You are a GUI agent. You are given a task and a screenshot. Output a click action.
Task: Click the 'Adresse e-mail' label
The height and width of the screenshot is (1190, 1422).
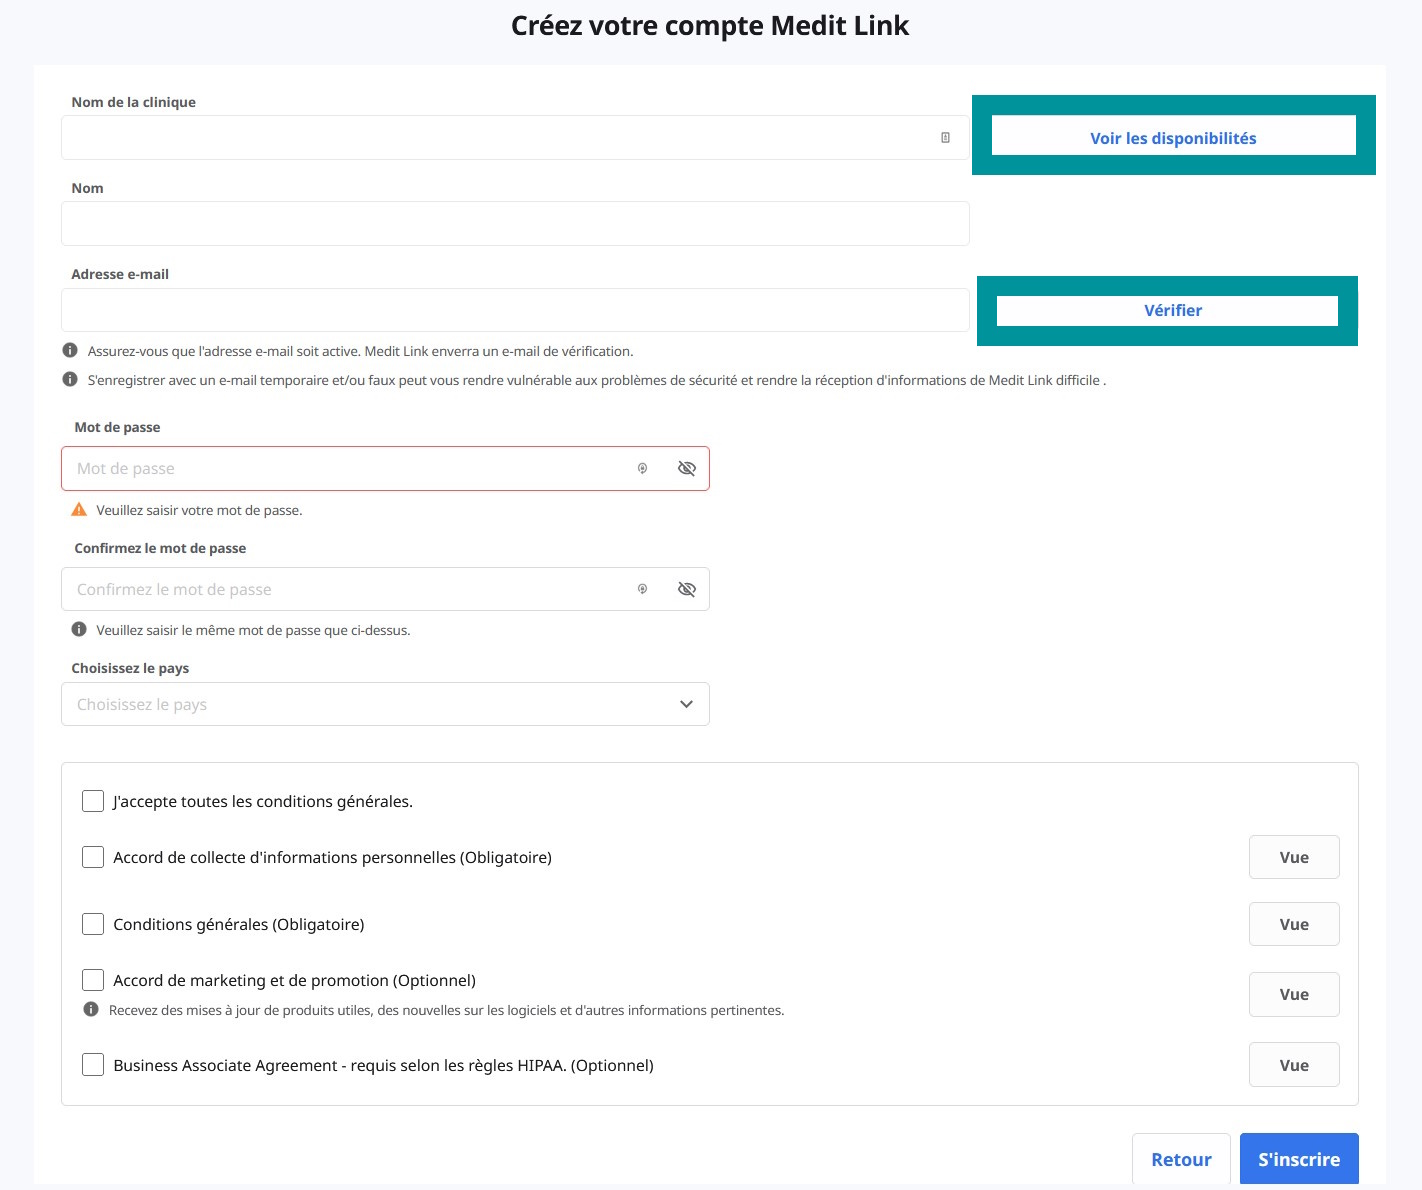120,274
